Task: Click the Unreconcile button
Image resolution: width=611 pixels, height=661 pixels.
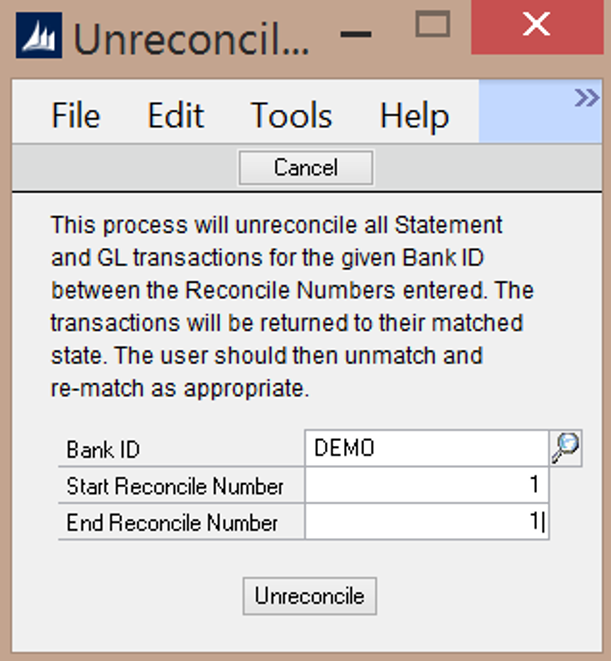Action: pyautogui.click(x=309, y=597)
